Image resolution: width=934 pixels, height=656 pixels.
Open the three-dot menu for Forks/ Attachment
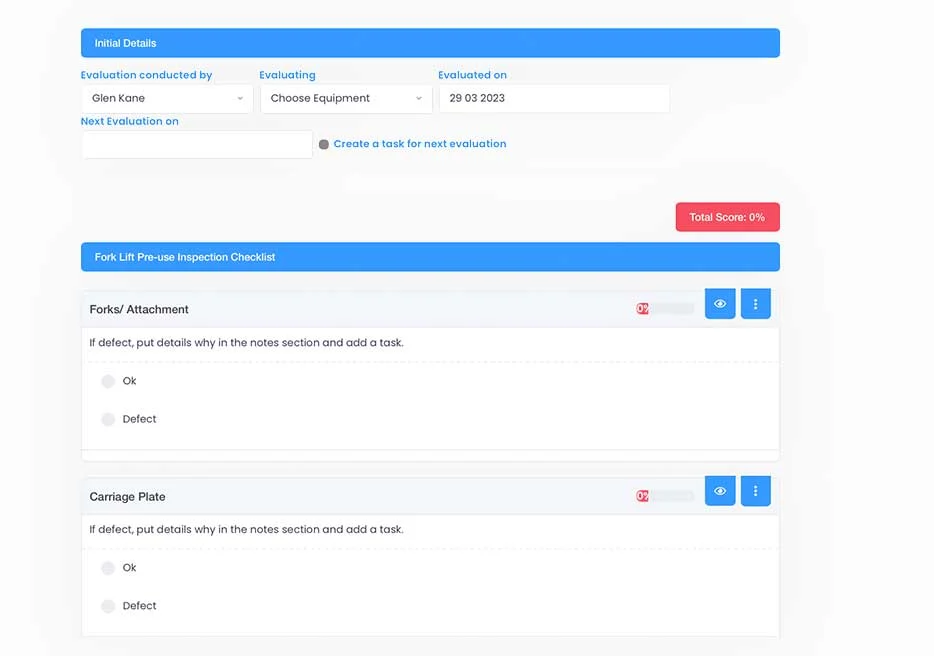click(x=755, y=304)
